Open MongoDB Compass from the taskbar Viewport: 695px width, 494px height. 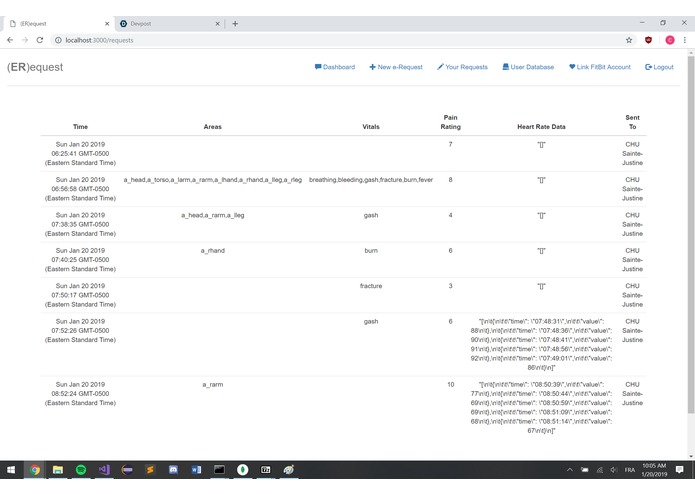(242, 470)
